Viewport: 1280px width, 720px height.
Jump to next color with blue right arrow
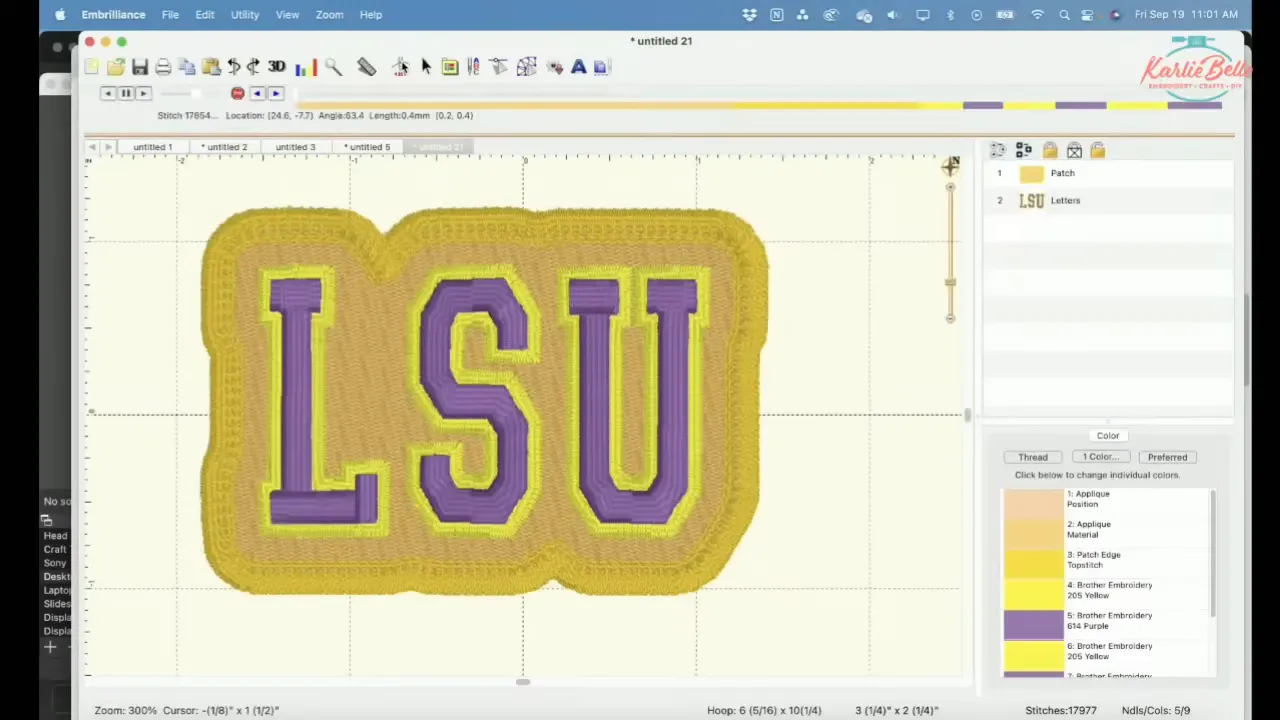pyautogui.click(x=276, y=93)
